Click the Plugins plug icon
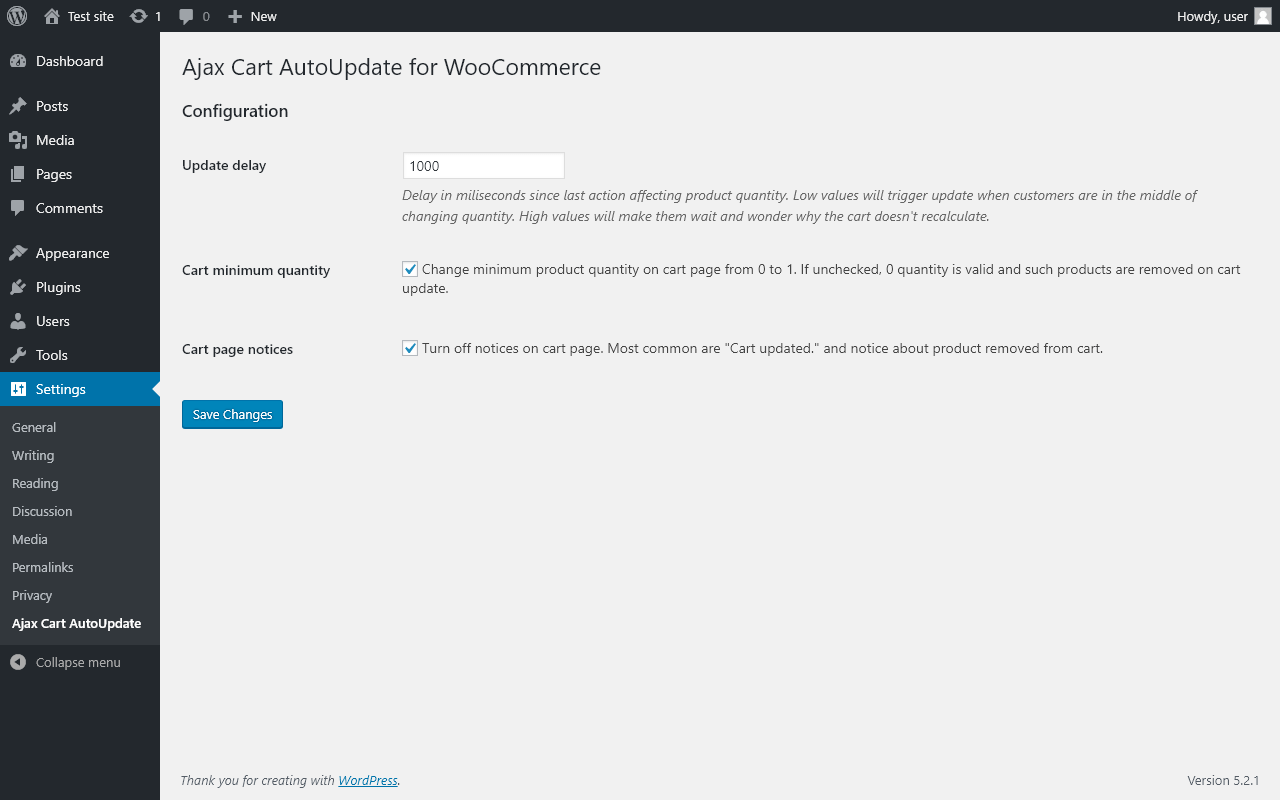This screenshot has height=800, width=1280. click(x=18, y=287)
